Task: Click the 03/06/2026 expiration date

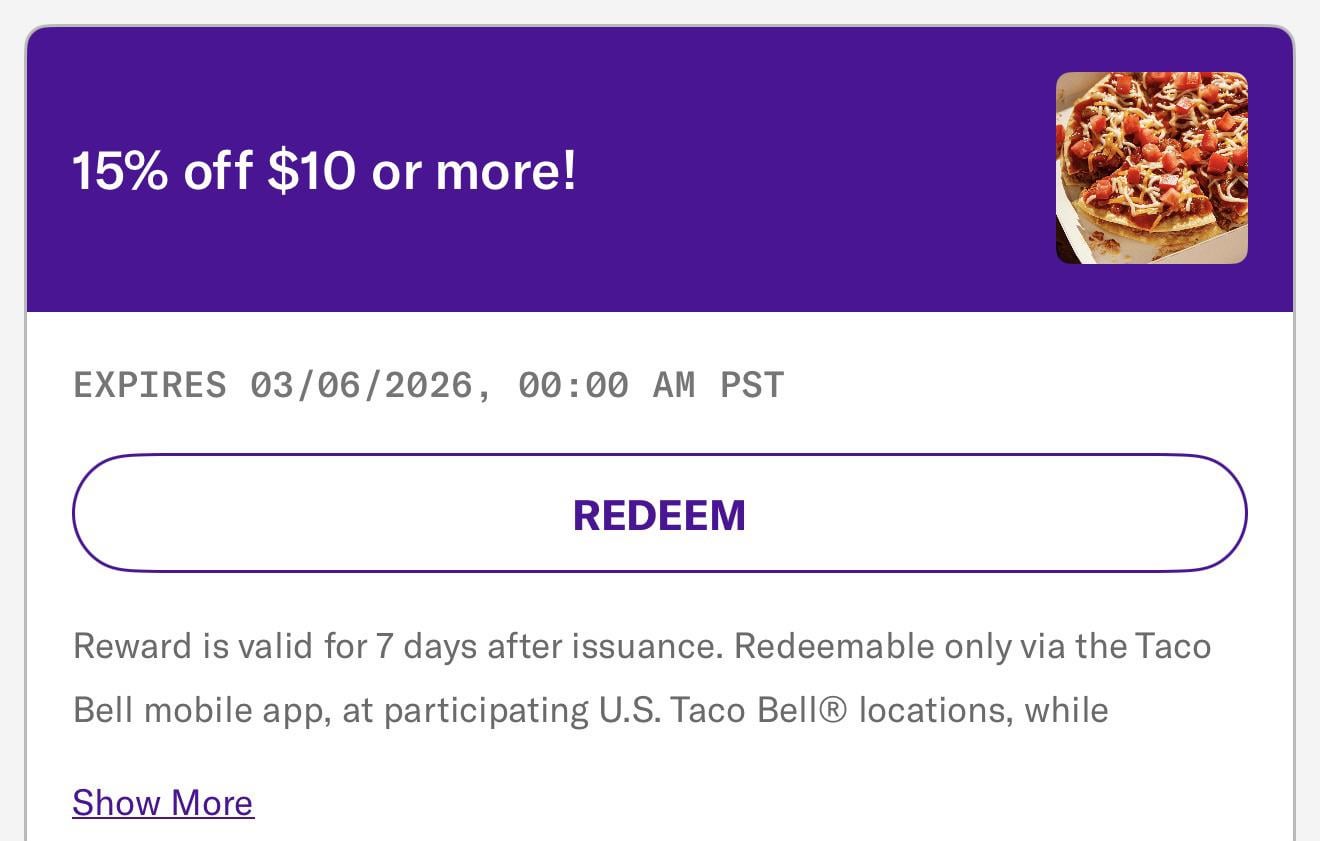Action: click(x=361, y=385)
